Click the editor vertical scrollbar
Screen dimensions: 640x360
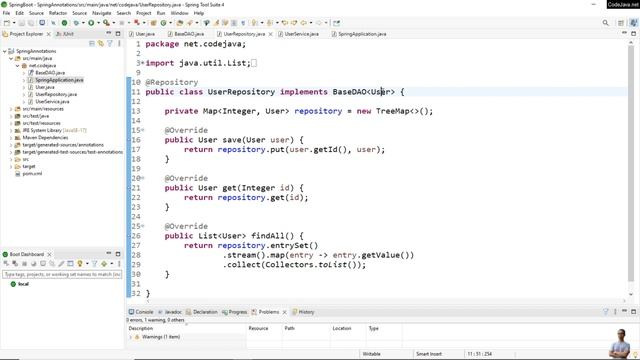[x=631, y=163]
